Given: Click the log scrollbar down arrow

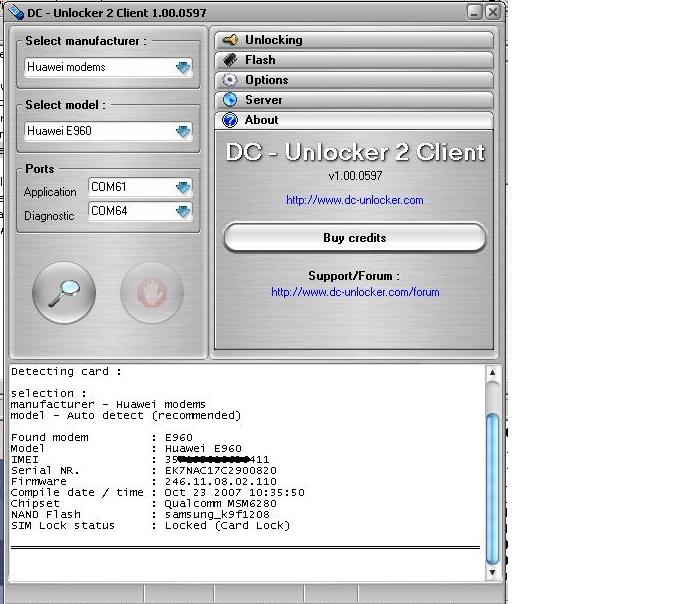Looking at the screenshot, I should (492, 573).
